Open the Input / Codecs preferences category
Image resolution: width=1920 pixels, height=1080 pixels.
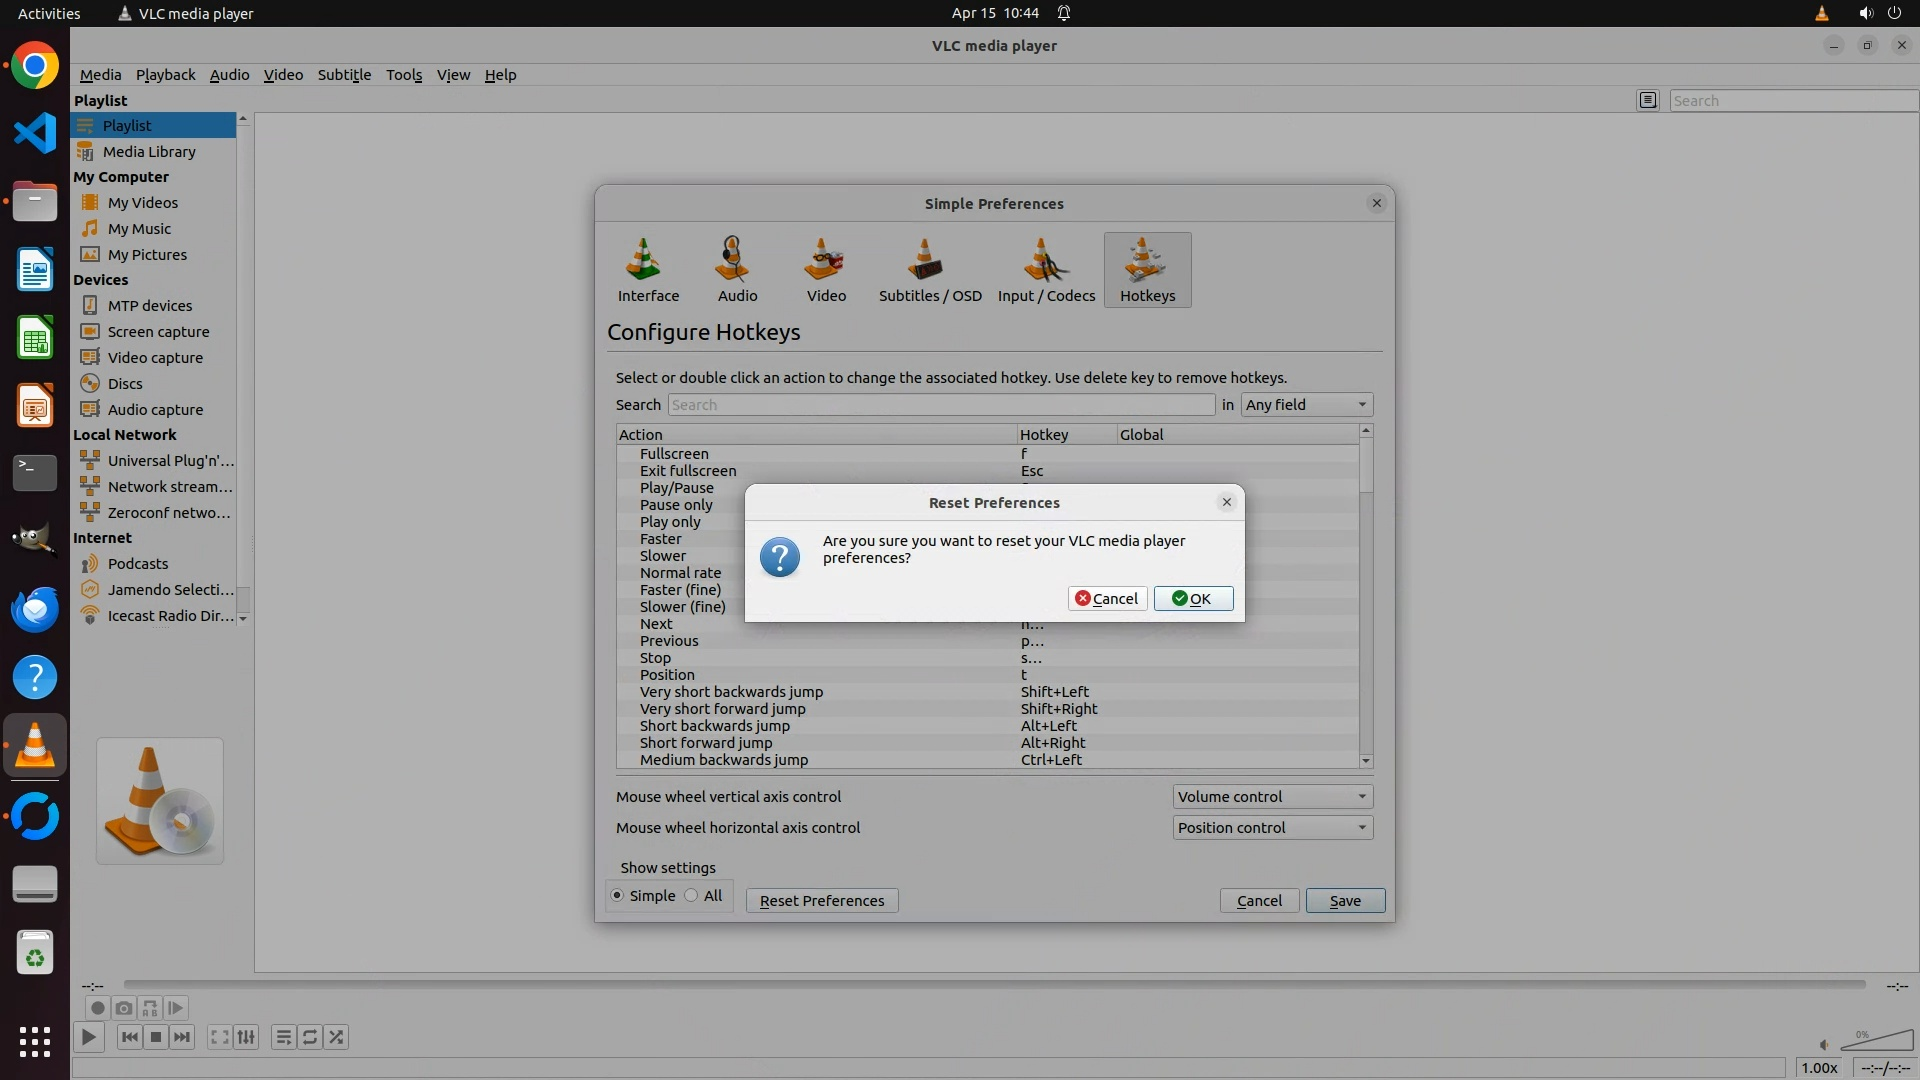pos(1046,270)
